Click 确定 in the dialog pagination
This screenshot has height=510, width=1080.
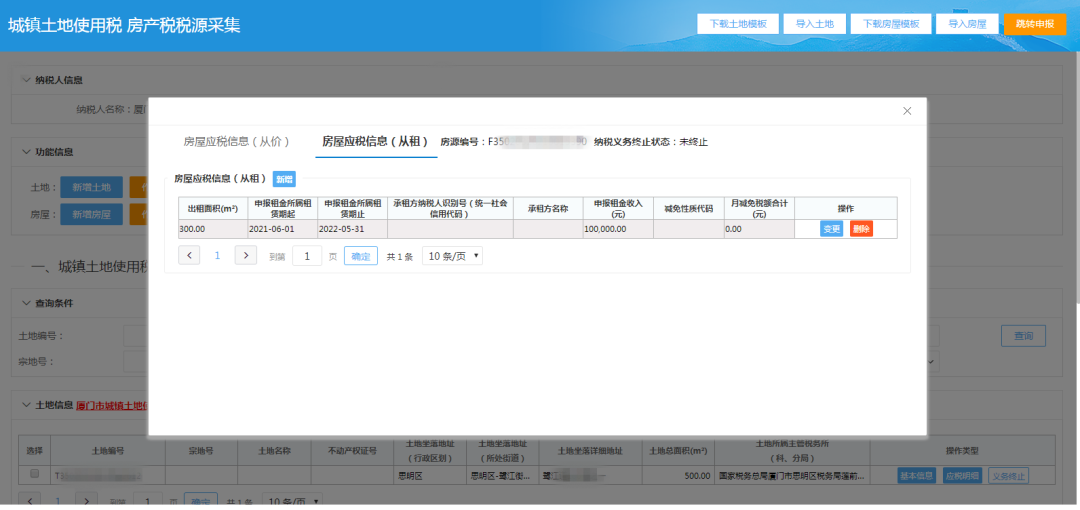tap(361, 256)
